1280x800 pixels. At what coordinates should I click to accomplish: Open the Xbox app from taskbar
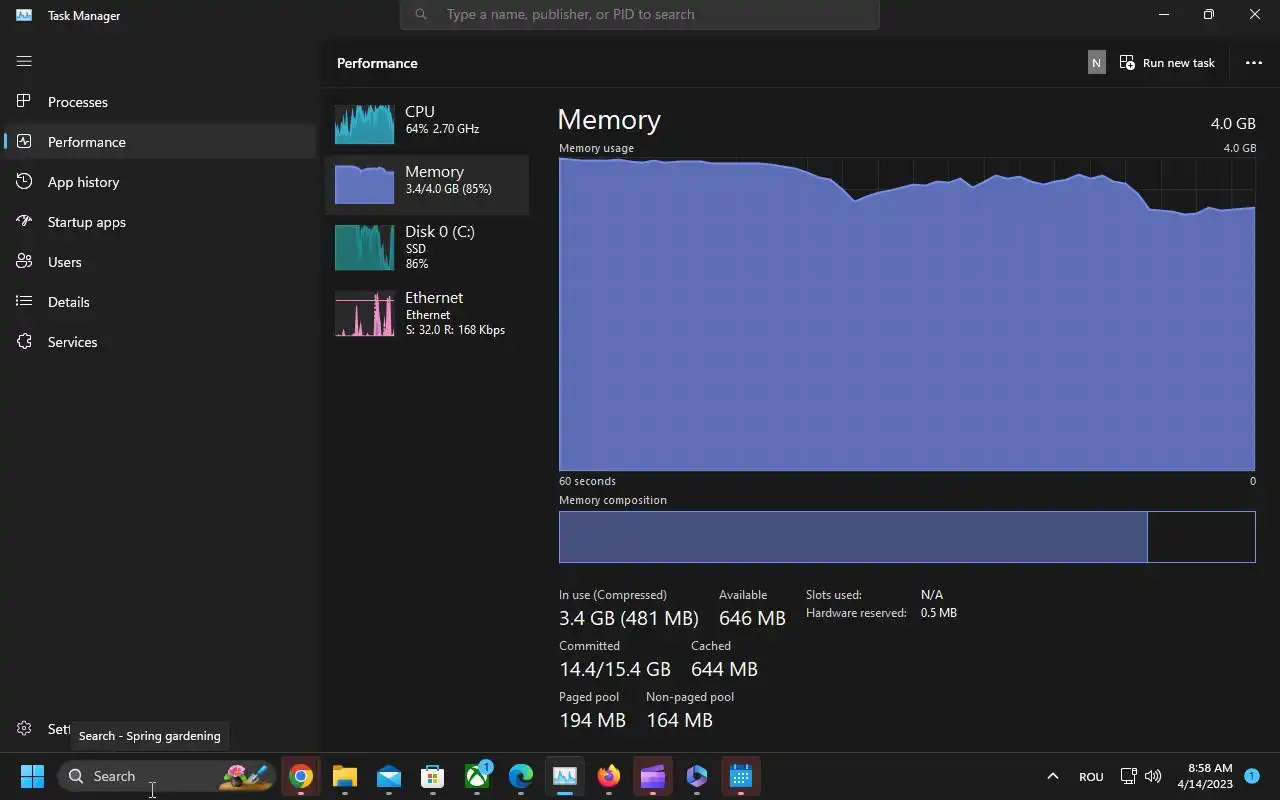coord(477,776)
